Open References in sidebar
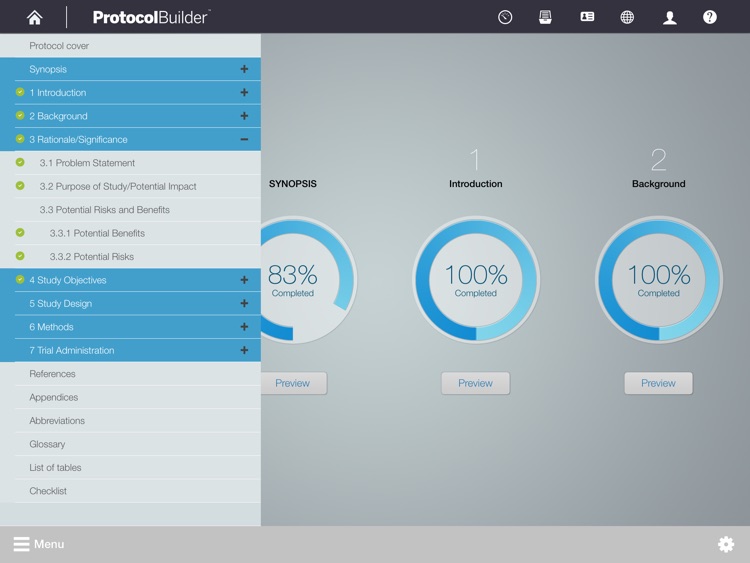 pyautogui.click(x=130, y=374)
